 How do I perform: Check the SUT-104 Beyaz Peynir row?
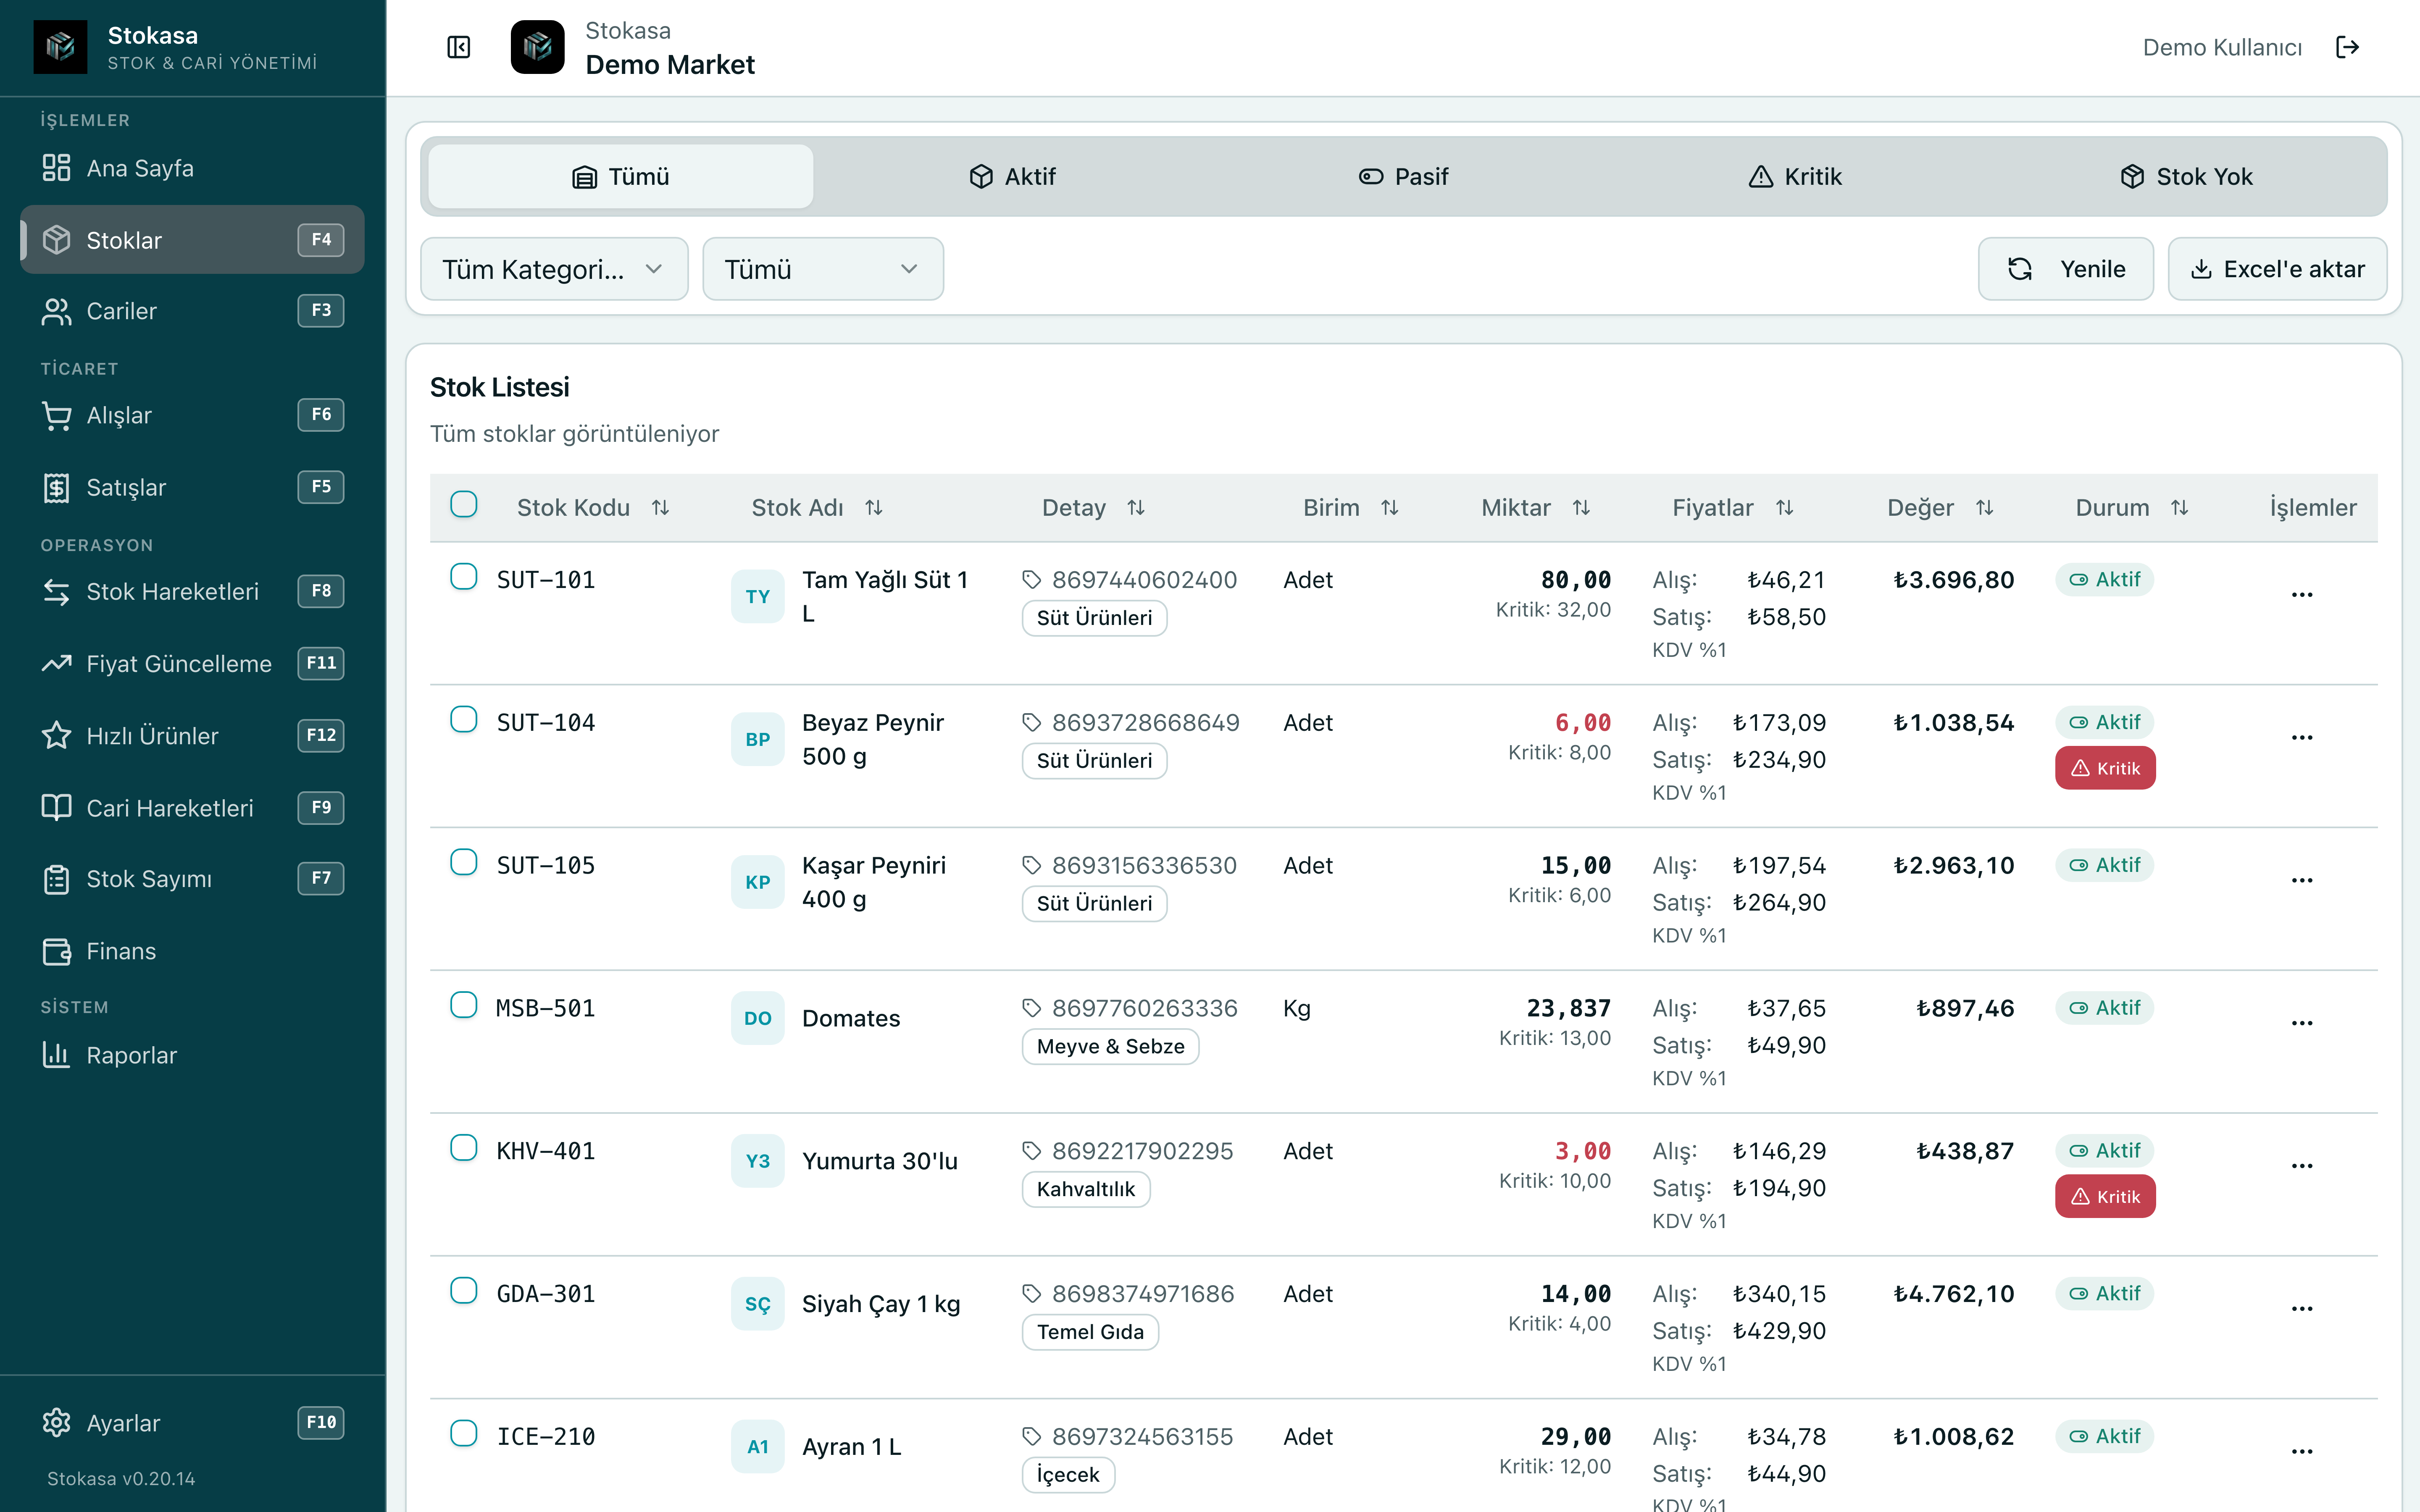pyautogui.click(x=463, y=719)
